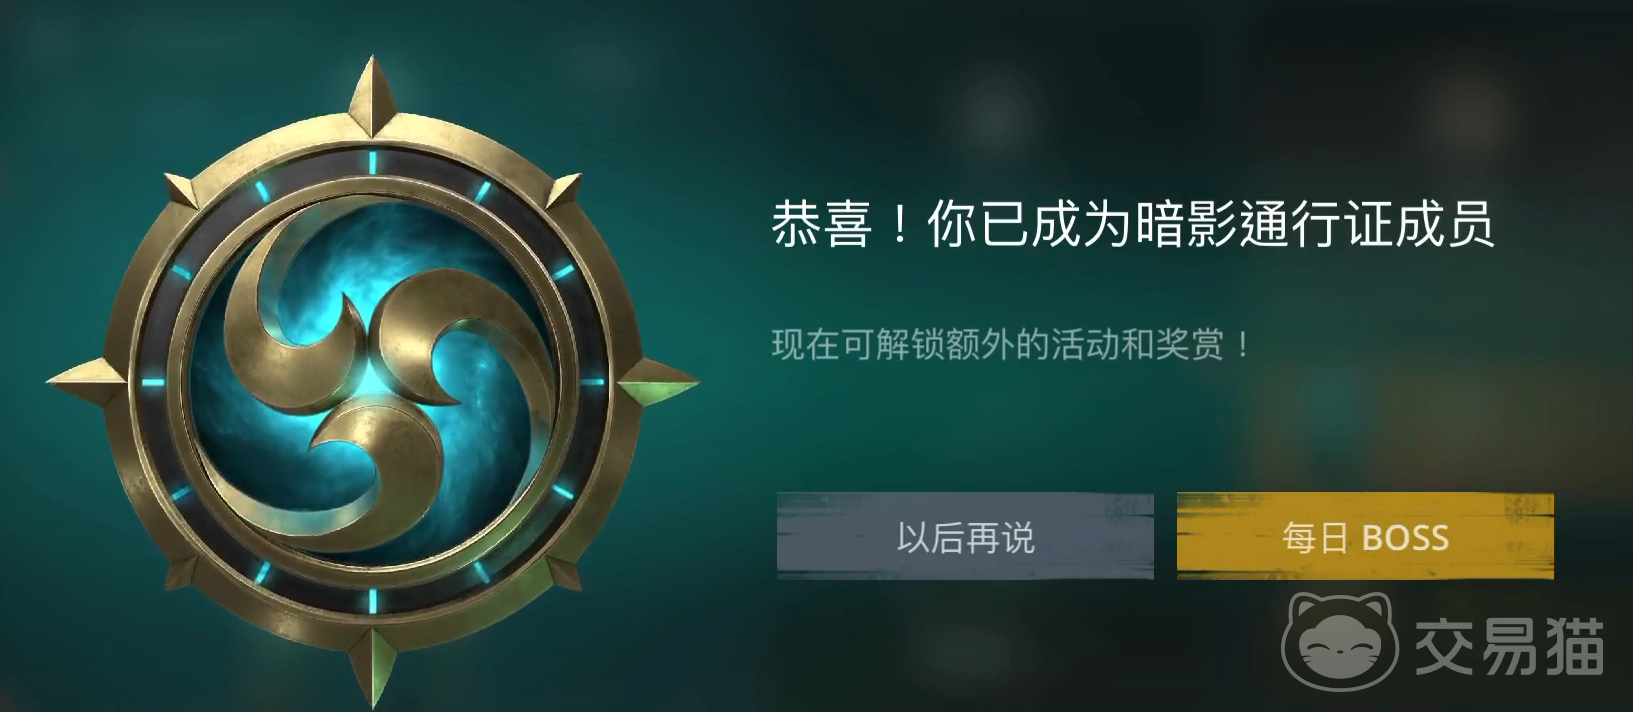This screenshot has width=1633, height=712.
Task: Click the 交易猫 watermark text
Action: [1510, 647]
